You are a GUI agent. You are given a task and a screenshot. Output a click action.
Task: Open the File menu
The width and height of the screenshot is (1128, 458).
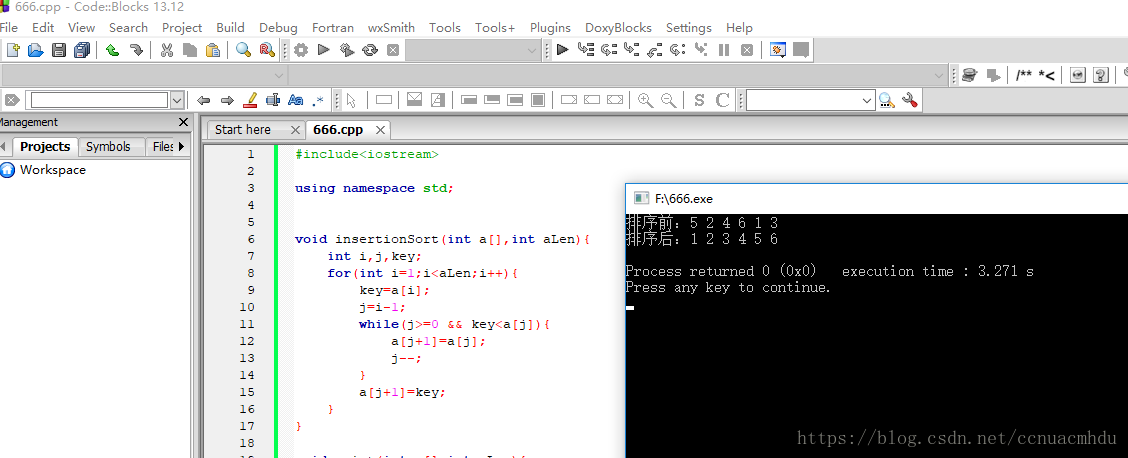coord(9,27)
